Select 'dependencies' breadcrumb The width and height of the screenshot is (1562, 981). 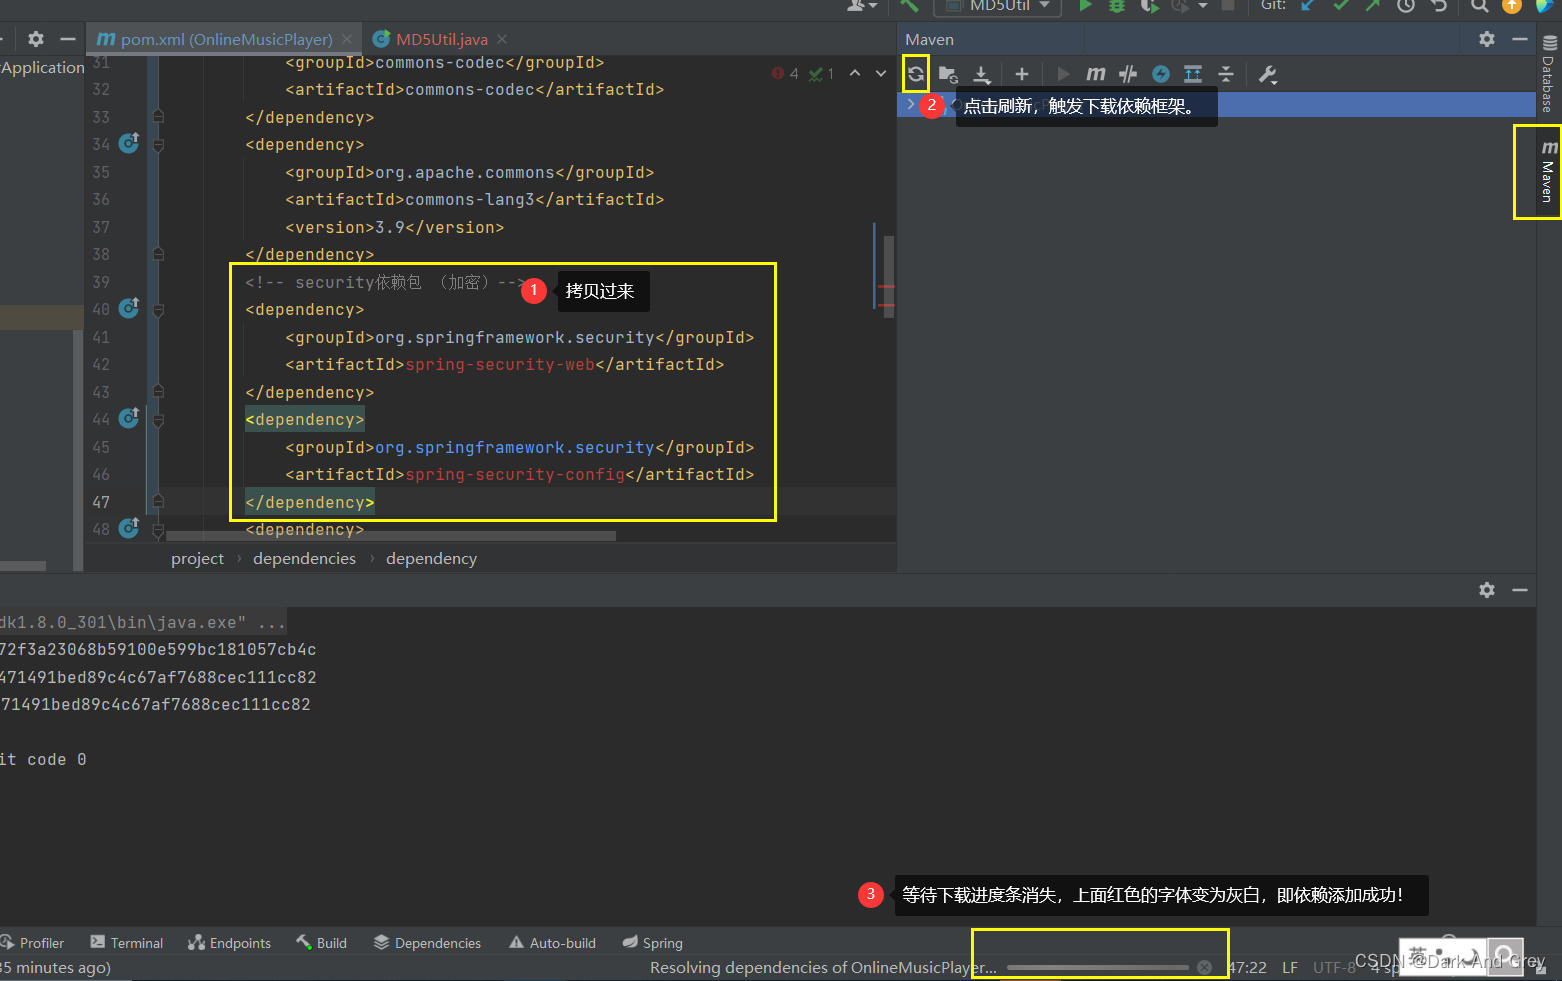[304, 558]
